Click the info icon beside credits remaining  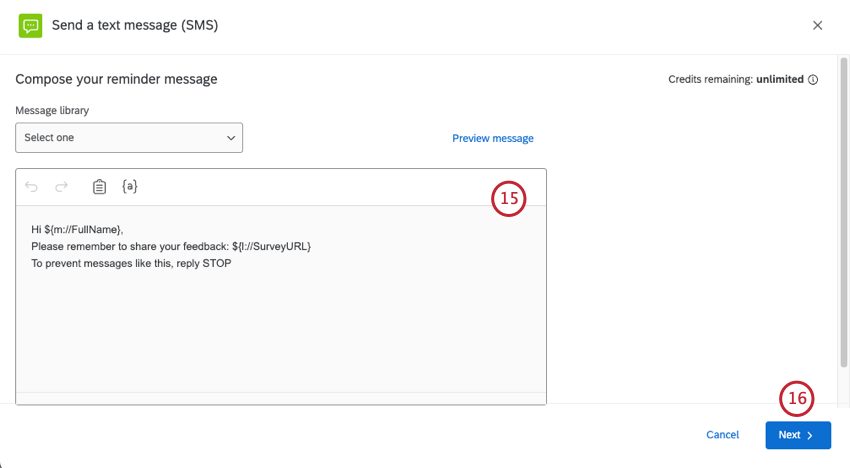click(x=813, y=80)
